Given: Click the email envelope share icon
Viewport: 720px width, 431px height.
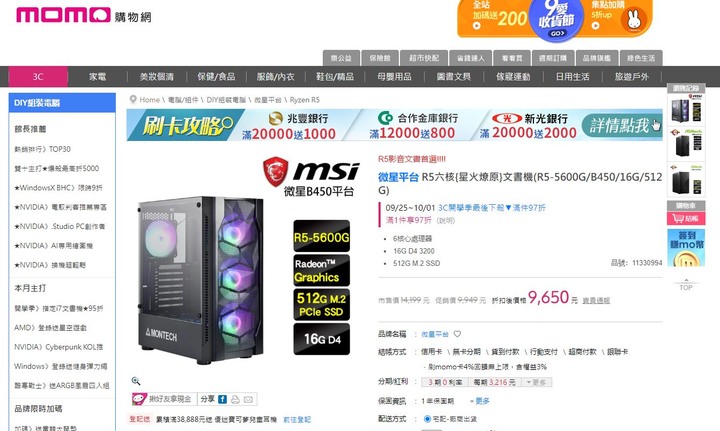Looking at the screenshot, I should pyautogui.click(x=248, y=399).
